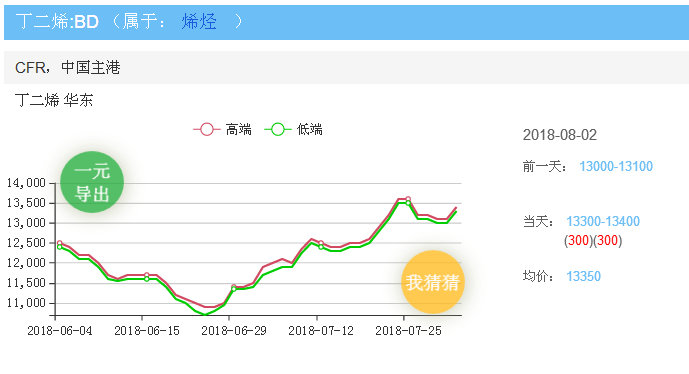This screenshot has width=689, height=374.
Task: Click the data marker at 2018-06-15
Action: [x=147, y=275]
